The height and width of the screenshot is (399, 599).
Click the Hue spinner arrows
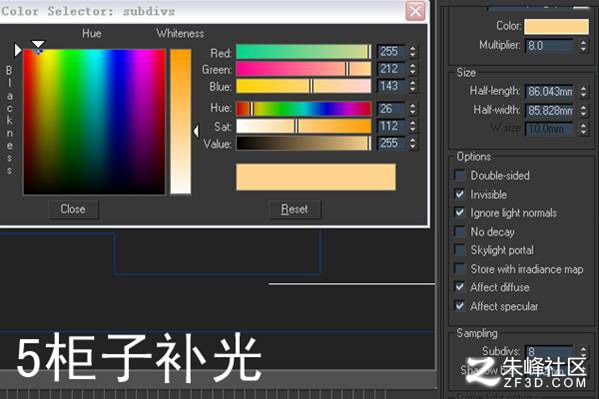pyautogui.click(x=413, y=109)
